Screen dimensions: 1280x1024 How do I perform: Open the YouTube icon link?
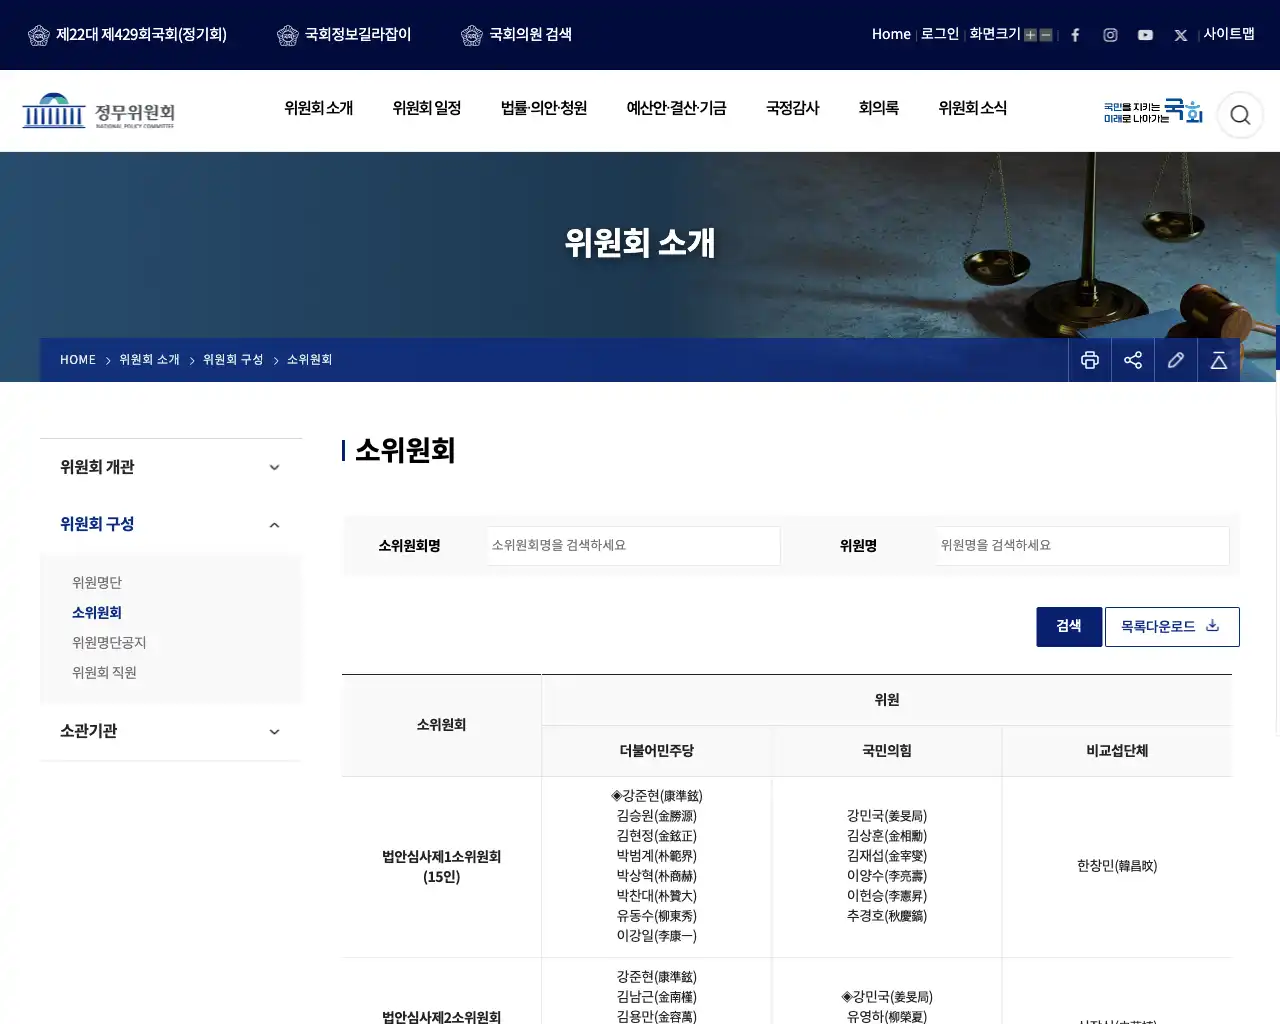(1145, 35)
